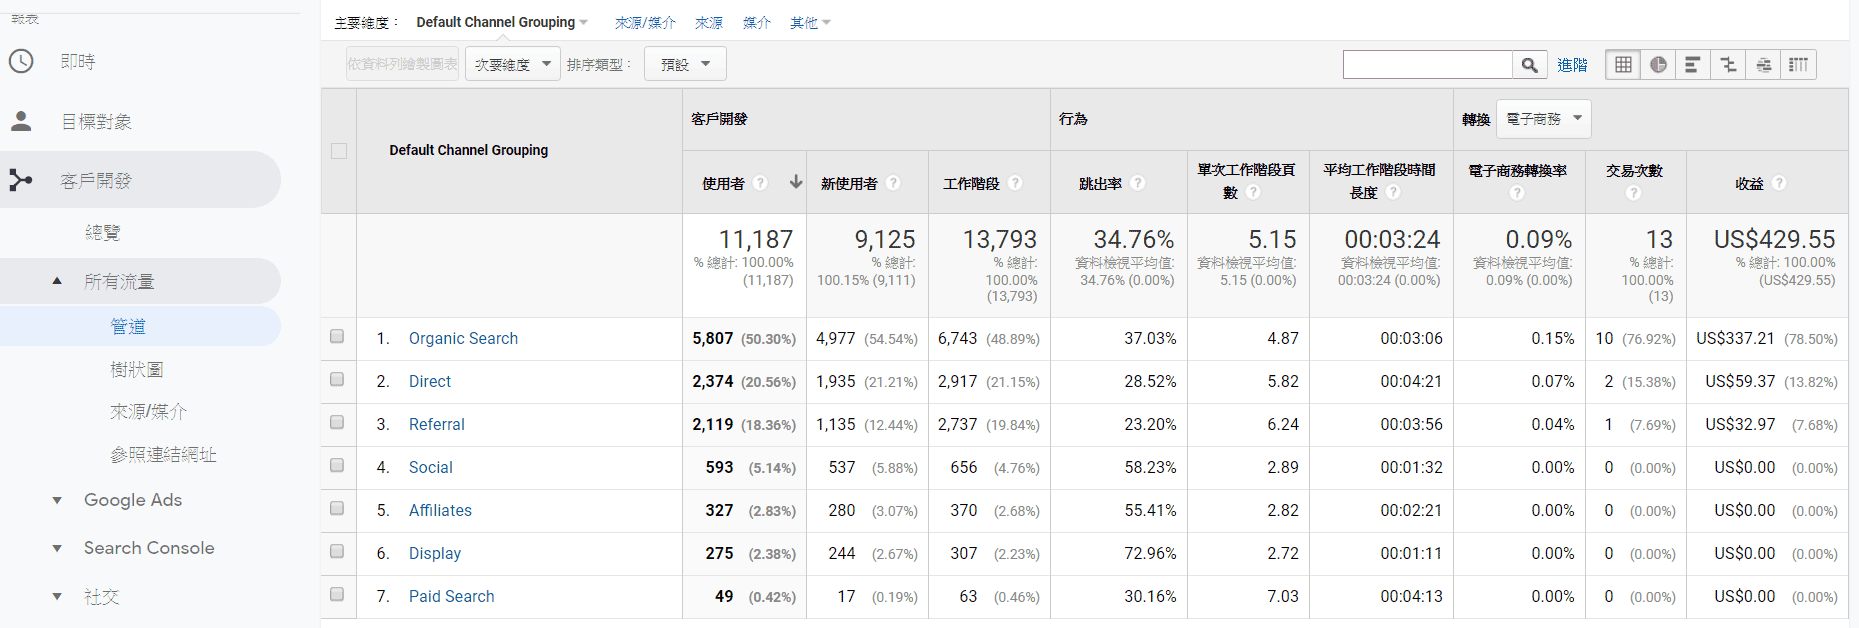Click the table search input field
This screenshot has height=628, width=1859.
click(x=1427, y=65)
